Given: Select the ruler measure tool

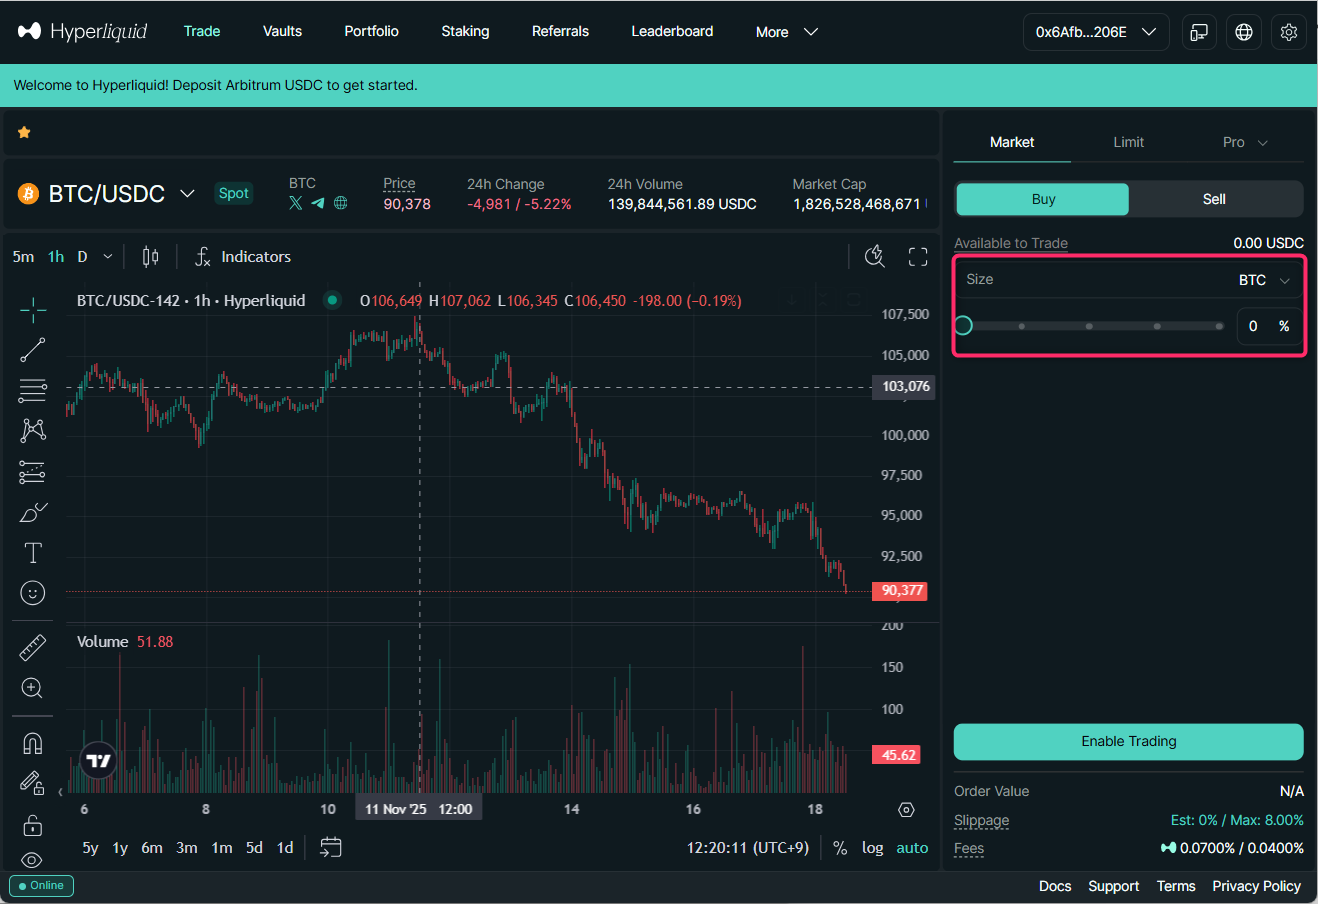Looking at the screenshot, I should tap(33, 648).
